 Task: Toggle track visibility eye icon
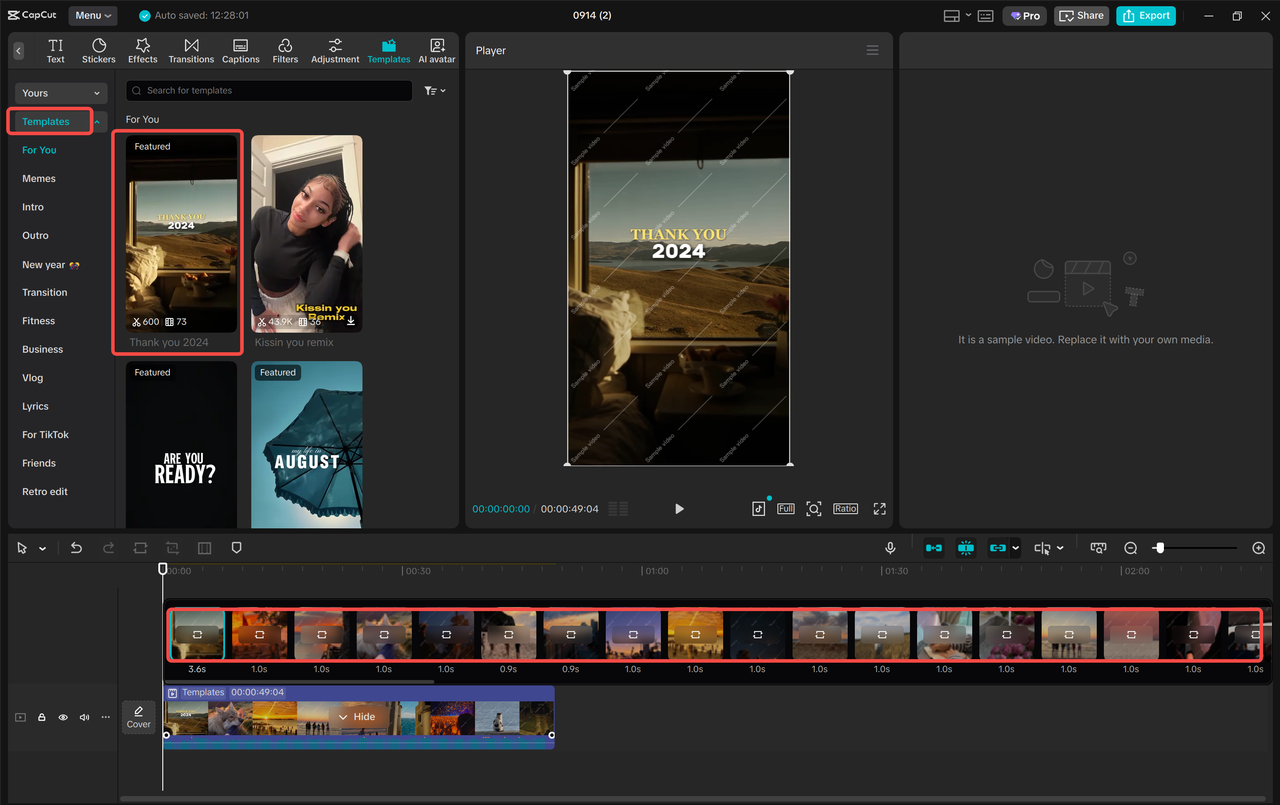(63, 717)
